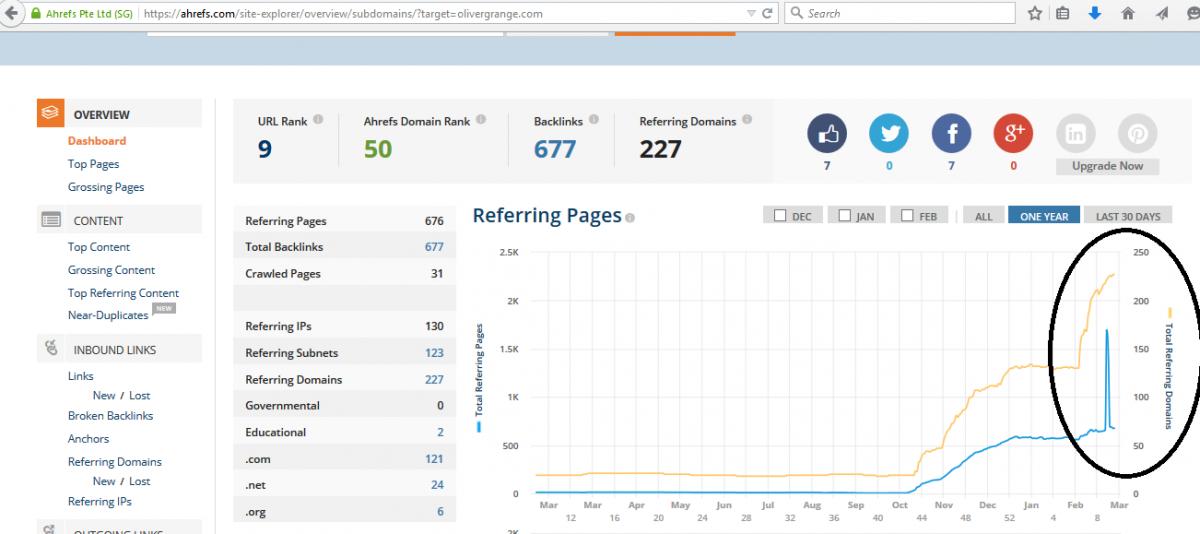Toggle the FEB checkbox
1200x534 pixels.
tap(907, 215)
